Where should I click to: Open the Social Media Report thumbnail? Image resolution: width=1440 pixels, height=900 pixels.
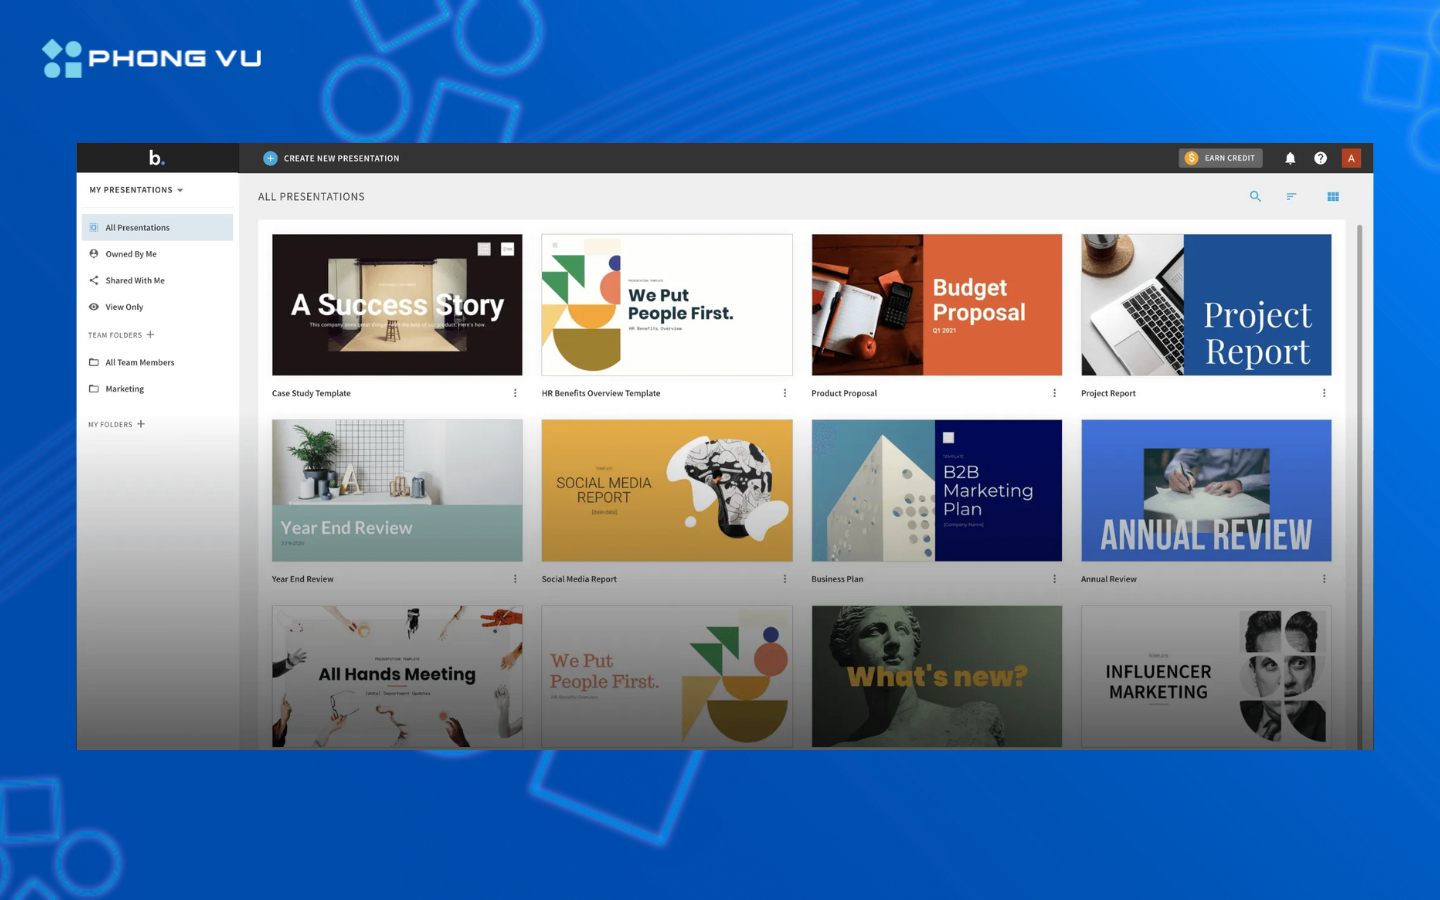[666, 490]
